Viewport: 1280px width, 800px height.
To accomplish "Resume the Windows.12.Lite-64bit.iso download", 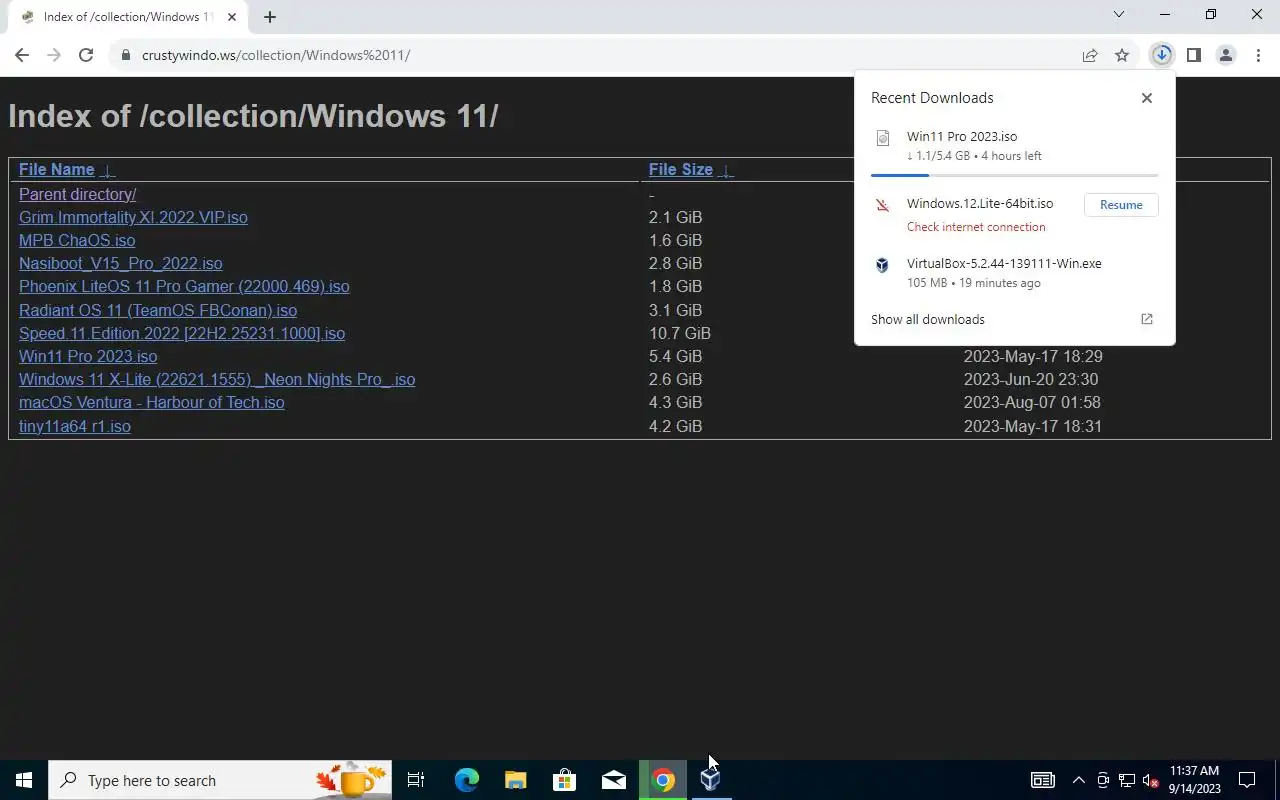I will [1121, 205].
